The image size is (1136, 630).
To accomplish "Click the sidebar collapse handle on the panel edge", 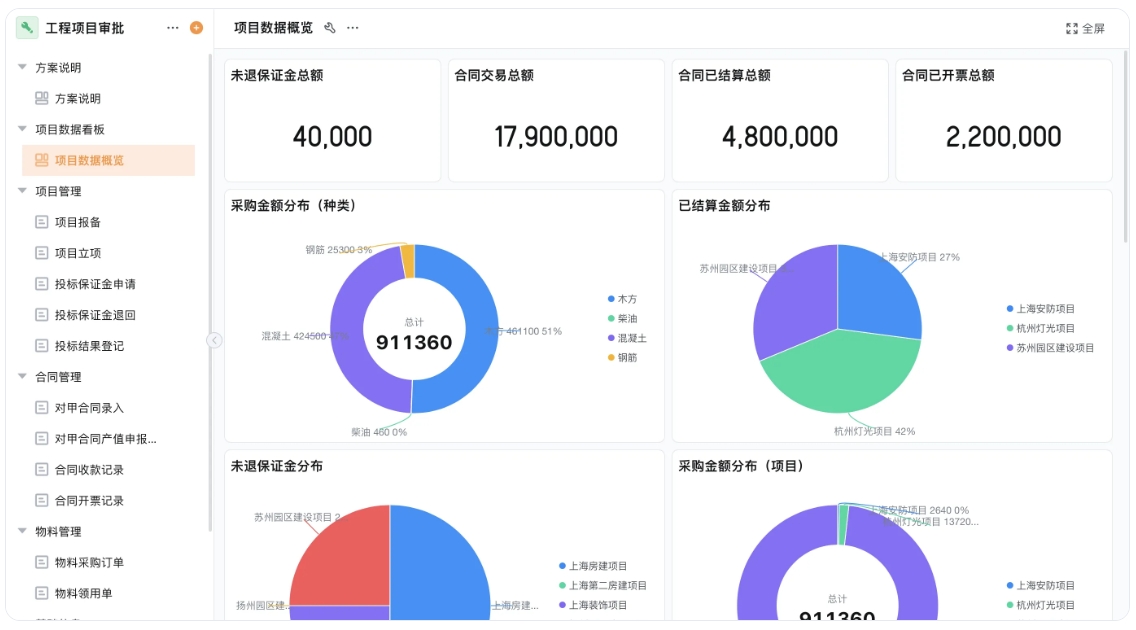I will click(214, 340).
